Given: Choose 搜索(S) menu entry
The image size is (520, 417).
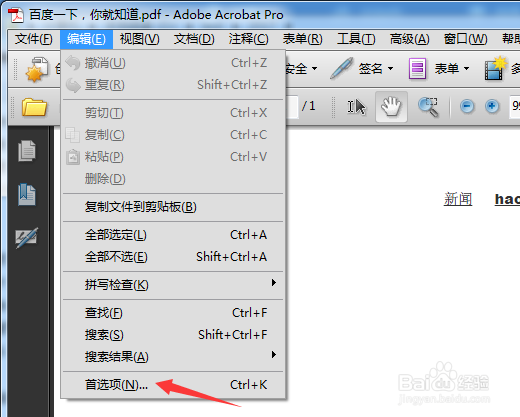Looking at the screenshot, I should click(173, 335).
